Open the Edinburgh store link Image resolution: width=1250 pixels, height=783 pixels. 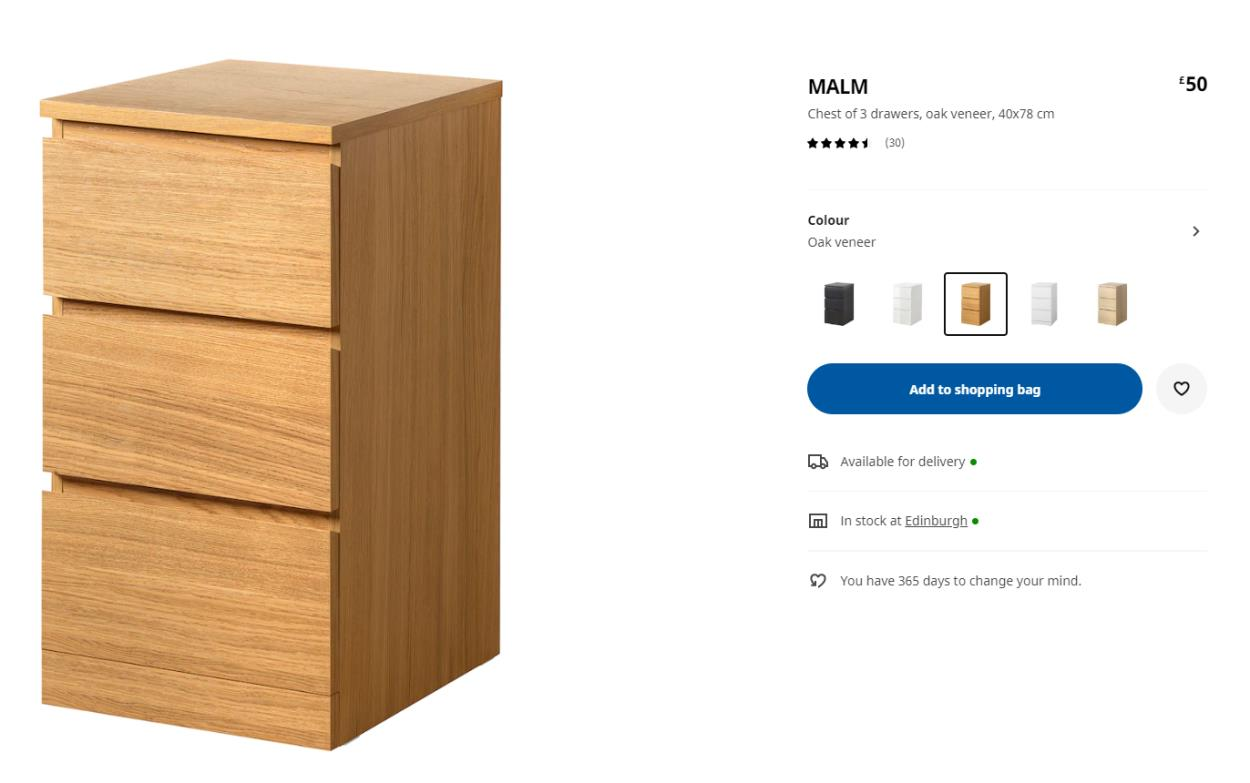(936, 521)
